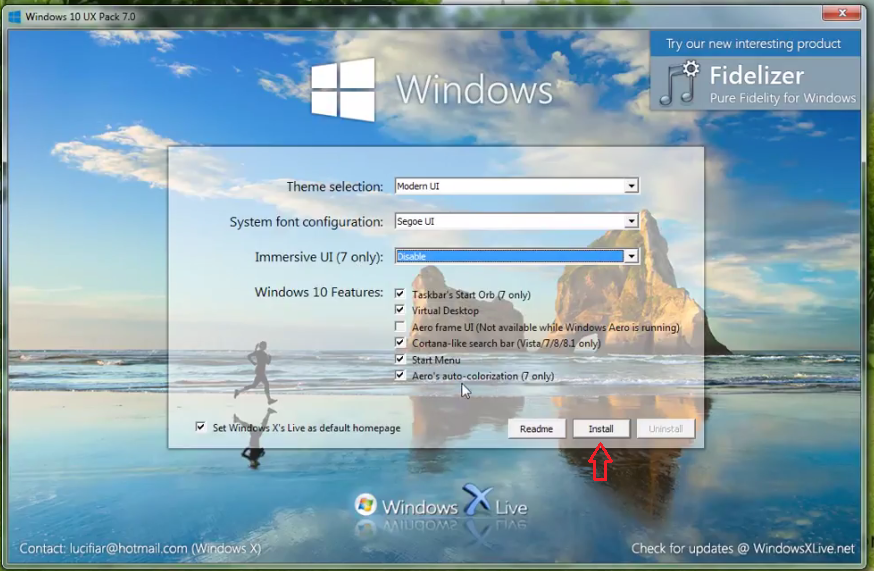Open the Readme button

(537, 429)
